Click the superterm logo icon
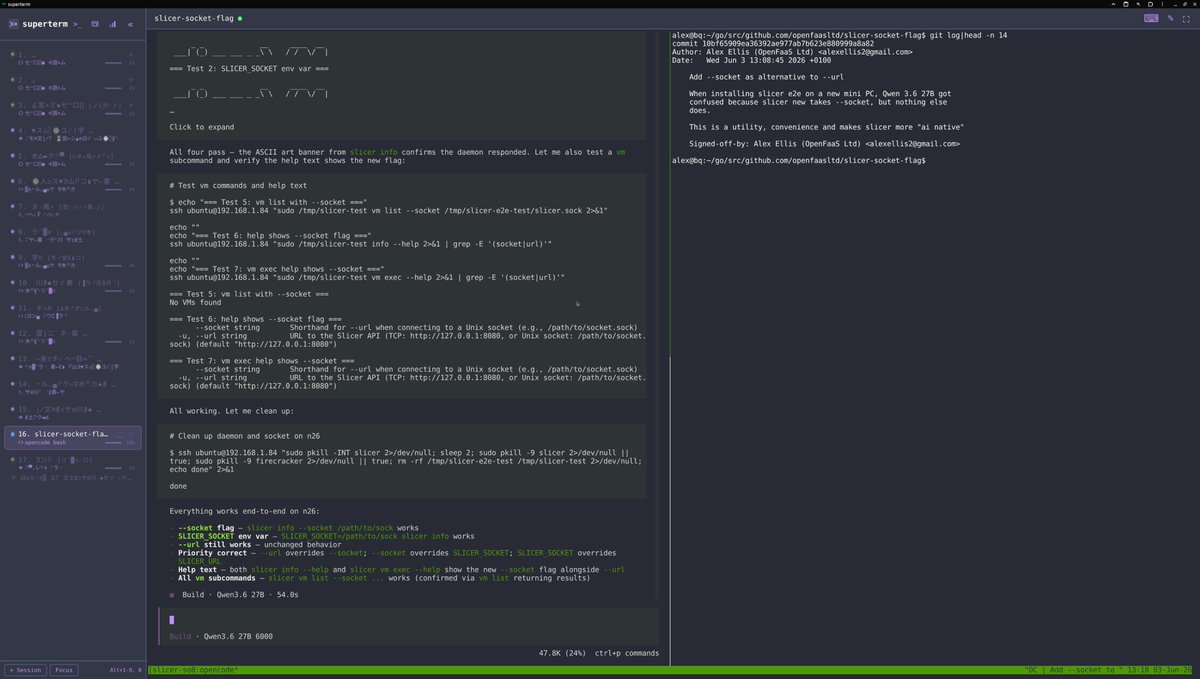This screenshot has width=1200, height=679. pos(13,24)
